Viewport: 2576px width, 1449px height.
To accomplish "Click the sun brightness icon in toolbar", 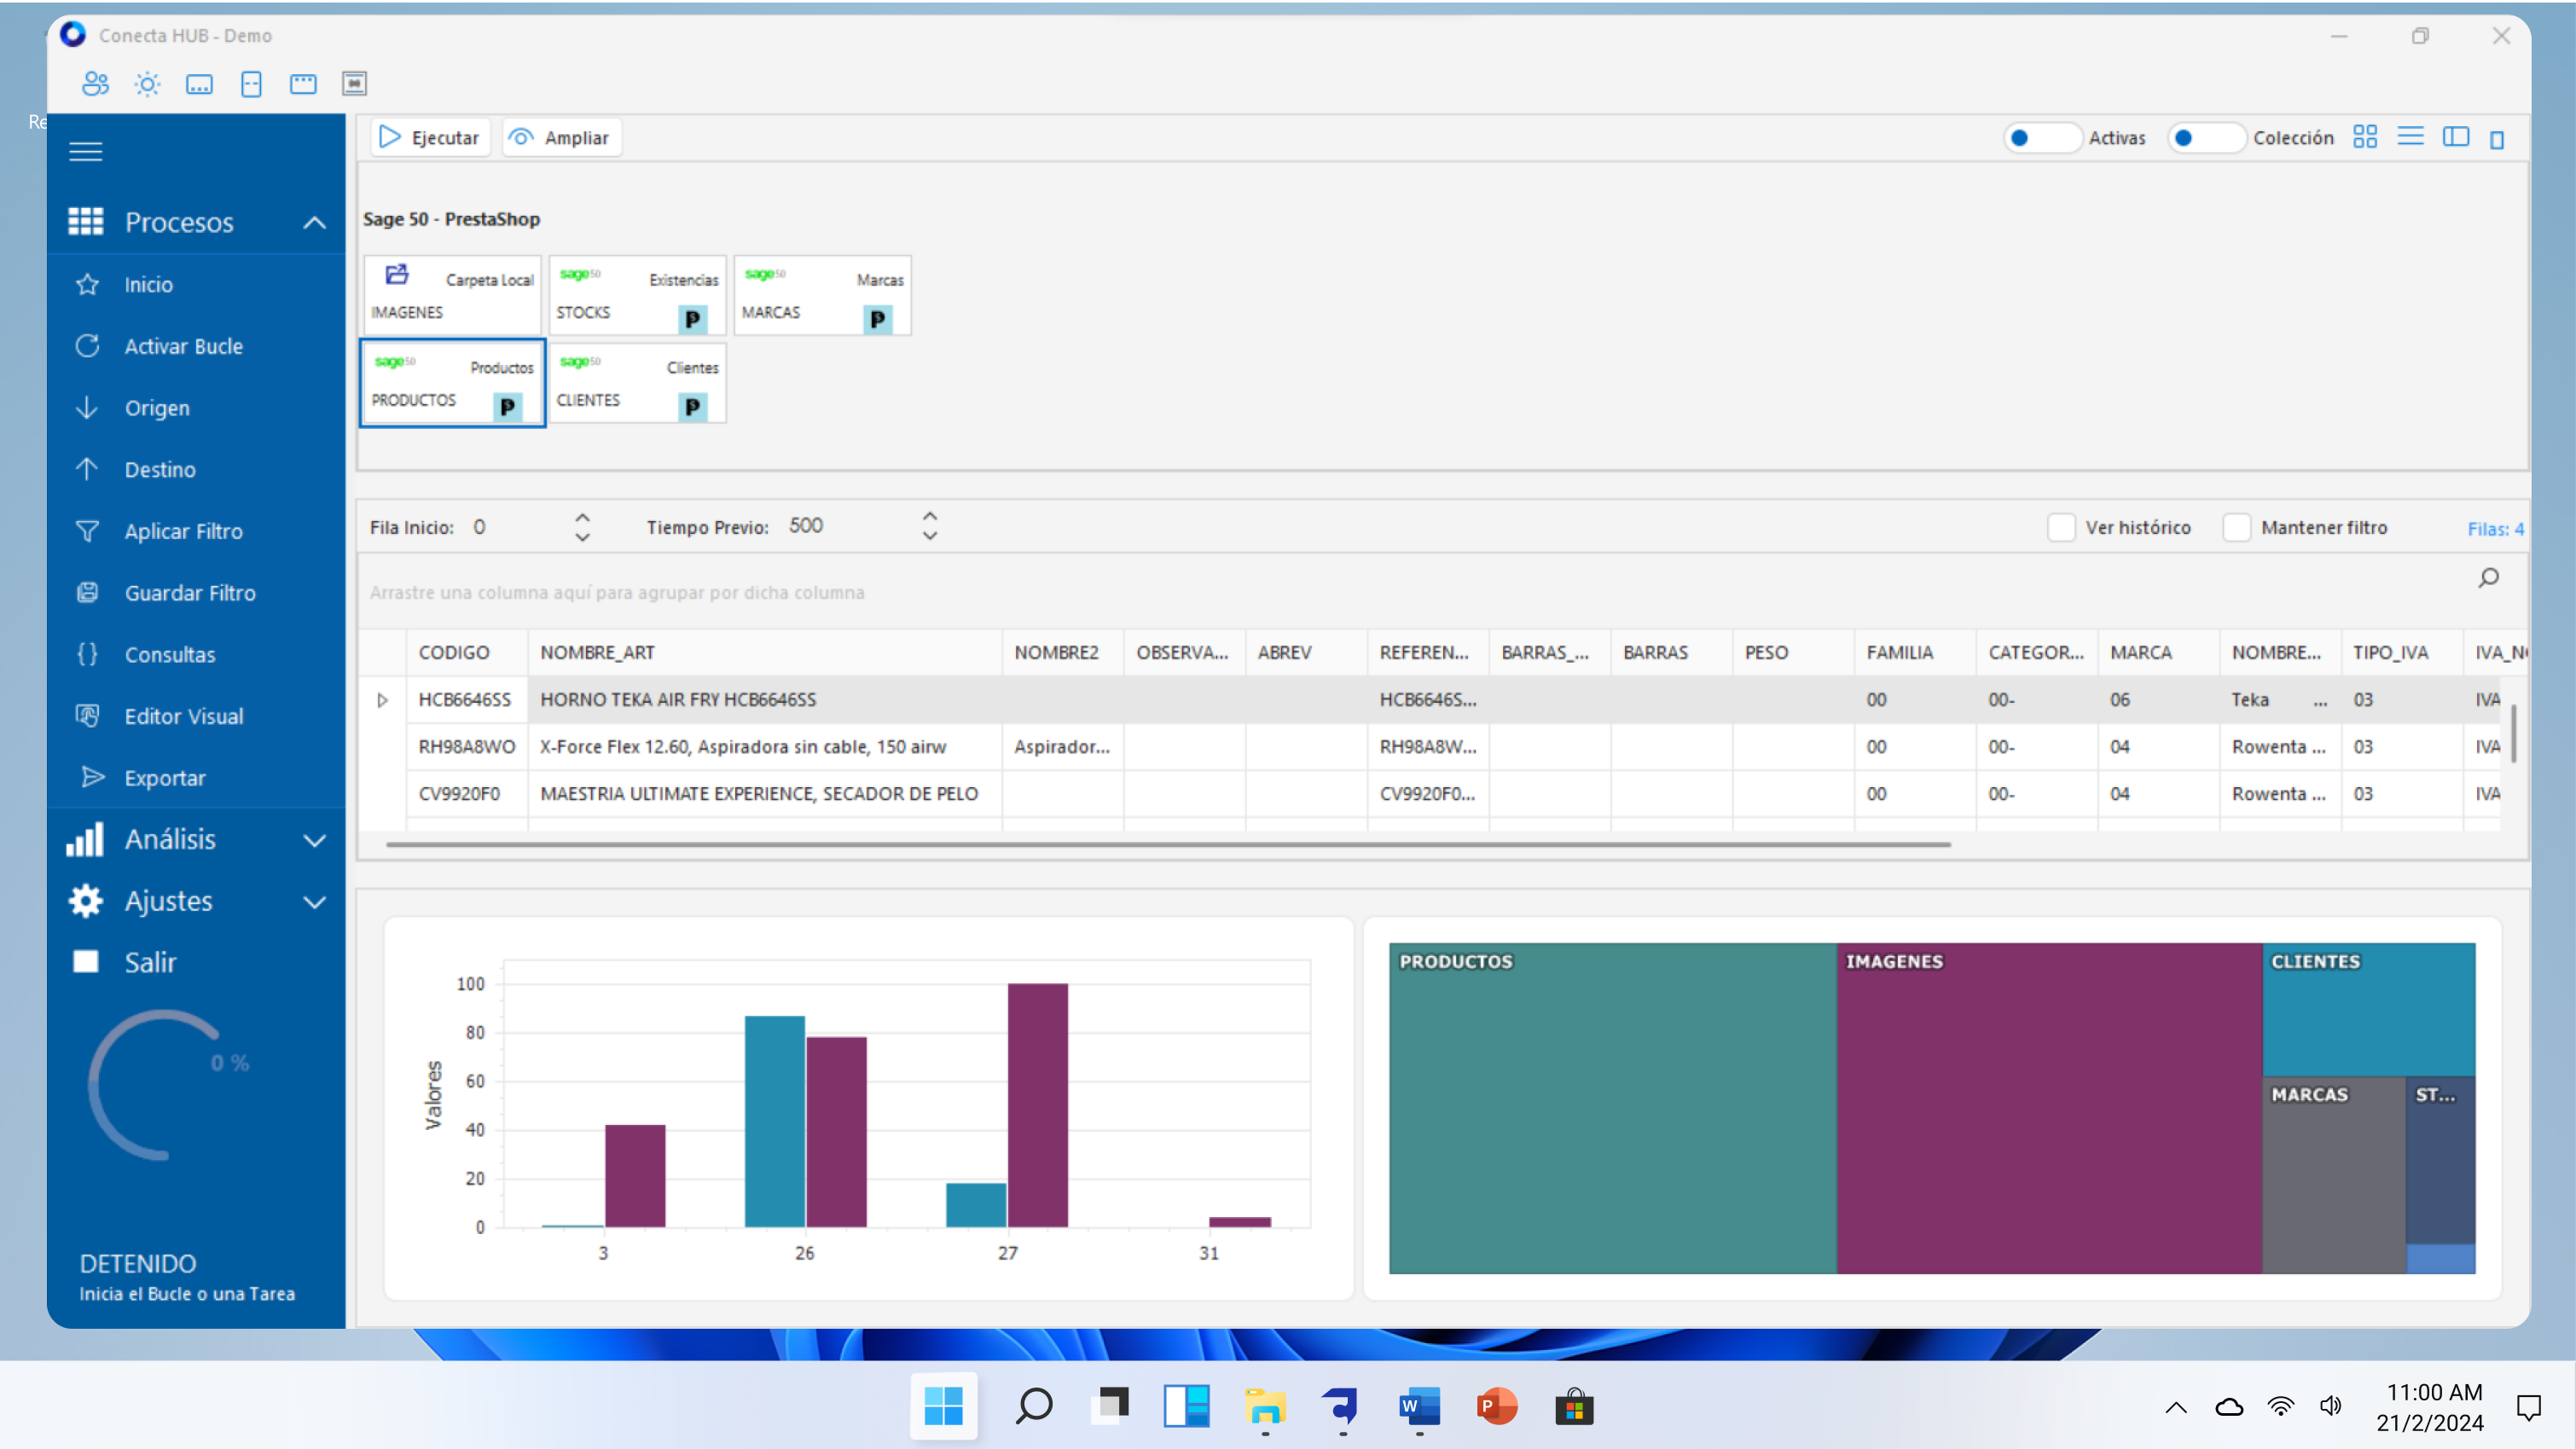I will 147,84.
